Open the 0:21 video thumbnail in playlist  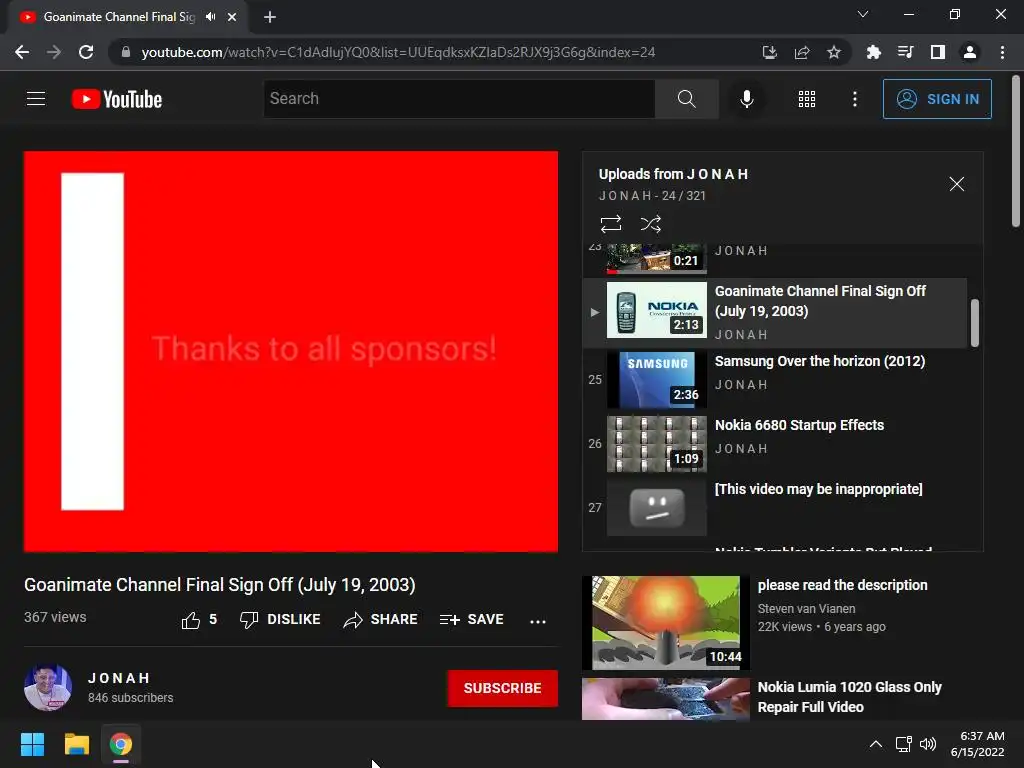click(656, 259)
